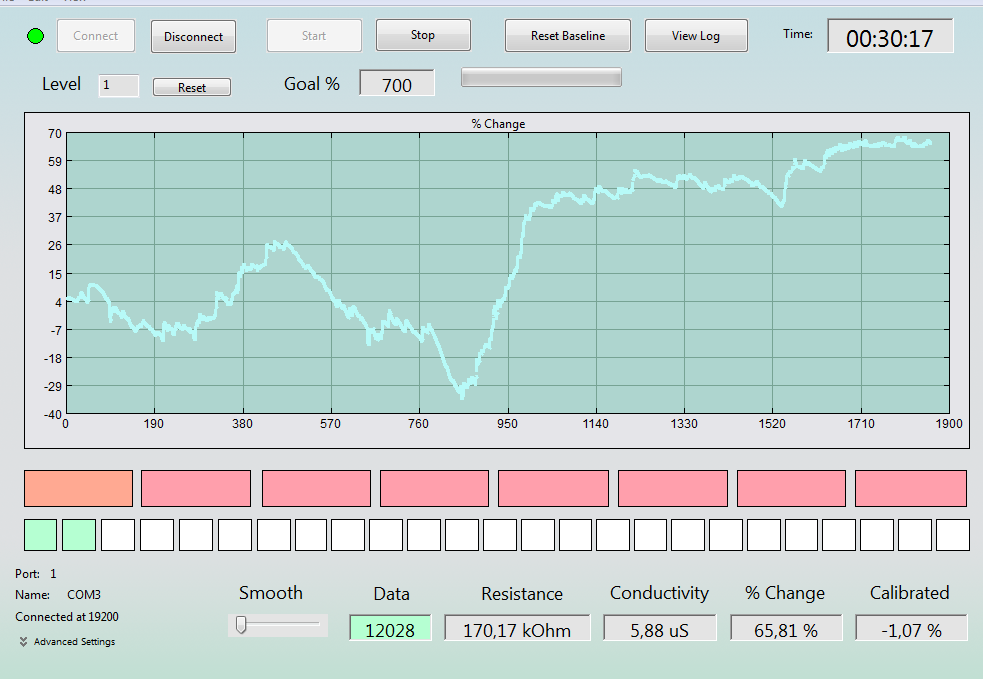Click the Calibrated value -1,07 %
This screenshot has height=679, width=983.
pyautogui.click(x=912, y=628)
